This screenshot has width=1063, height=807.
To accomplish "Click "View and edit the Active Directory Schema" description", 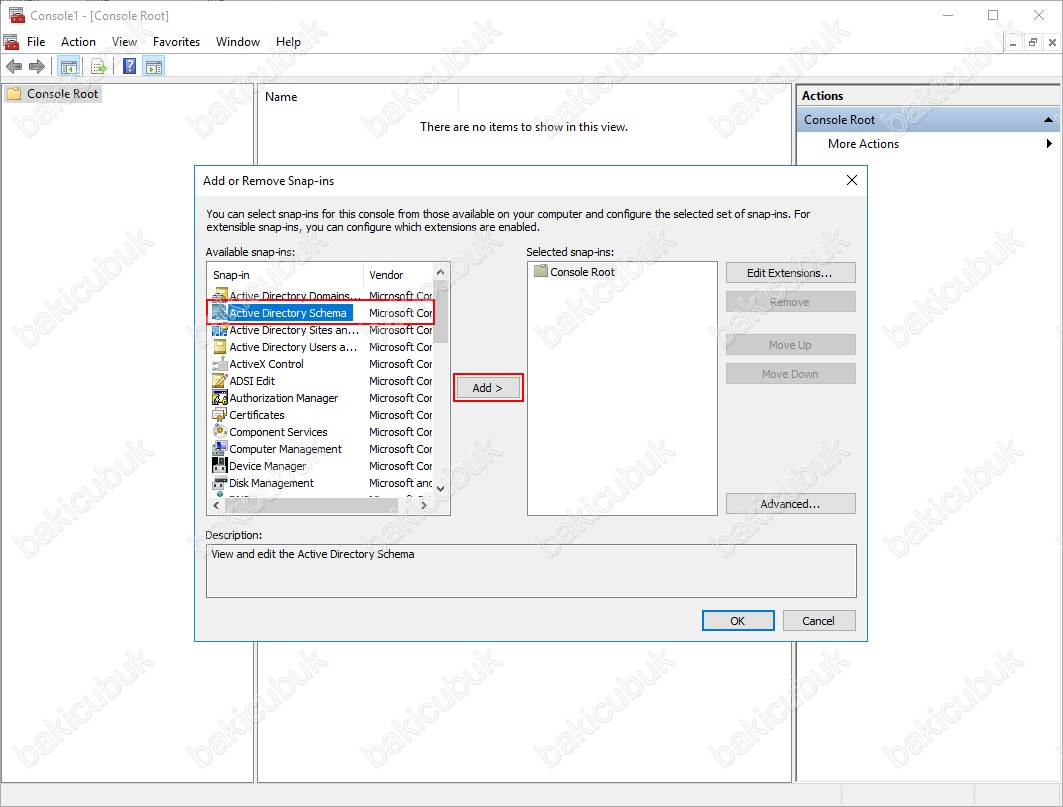I will (313, 554).
